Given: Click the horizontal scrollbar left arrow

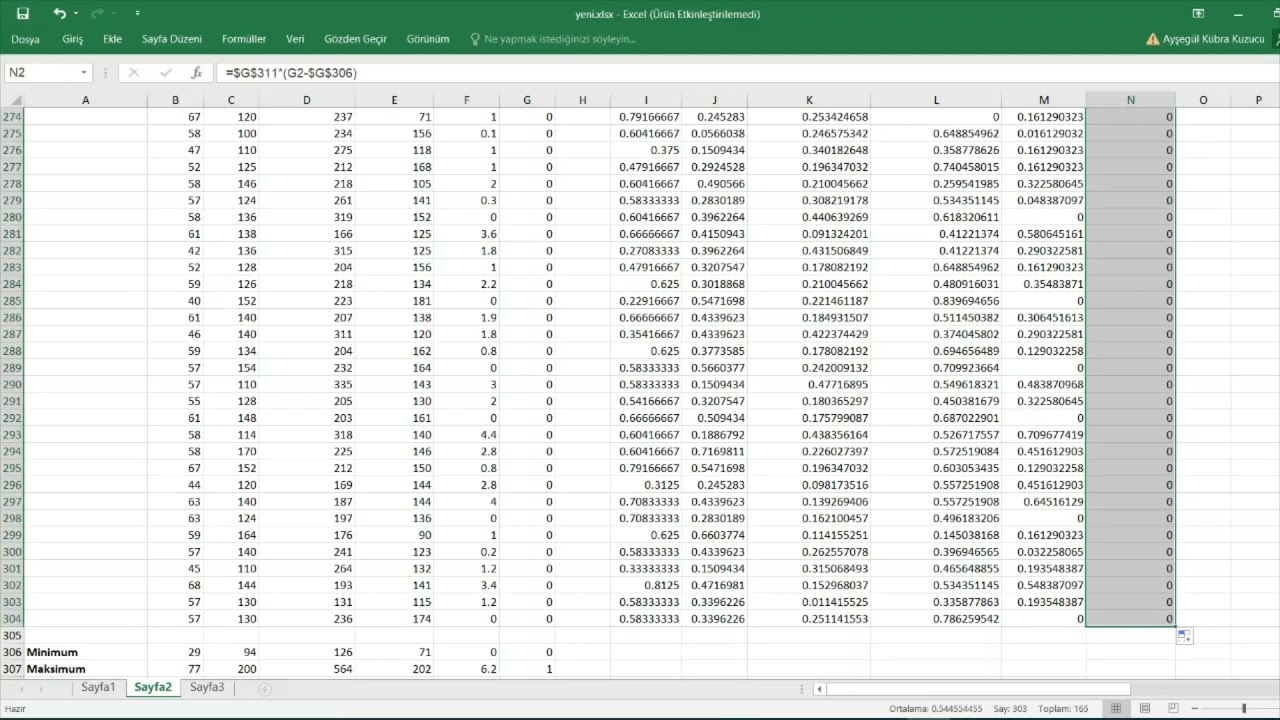Looking at the screenshot, I should click(820, 689).
